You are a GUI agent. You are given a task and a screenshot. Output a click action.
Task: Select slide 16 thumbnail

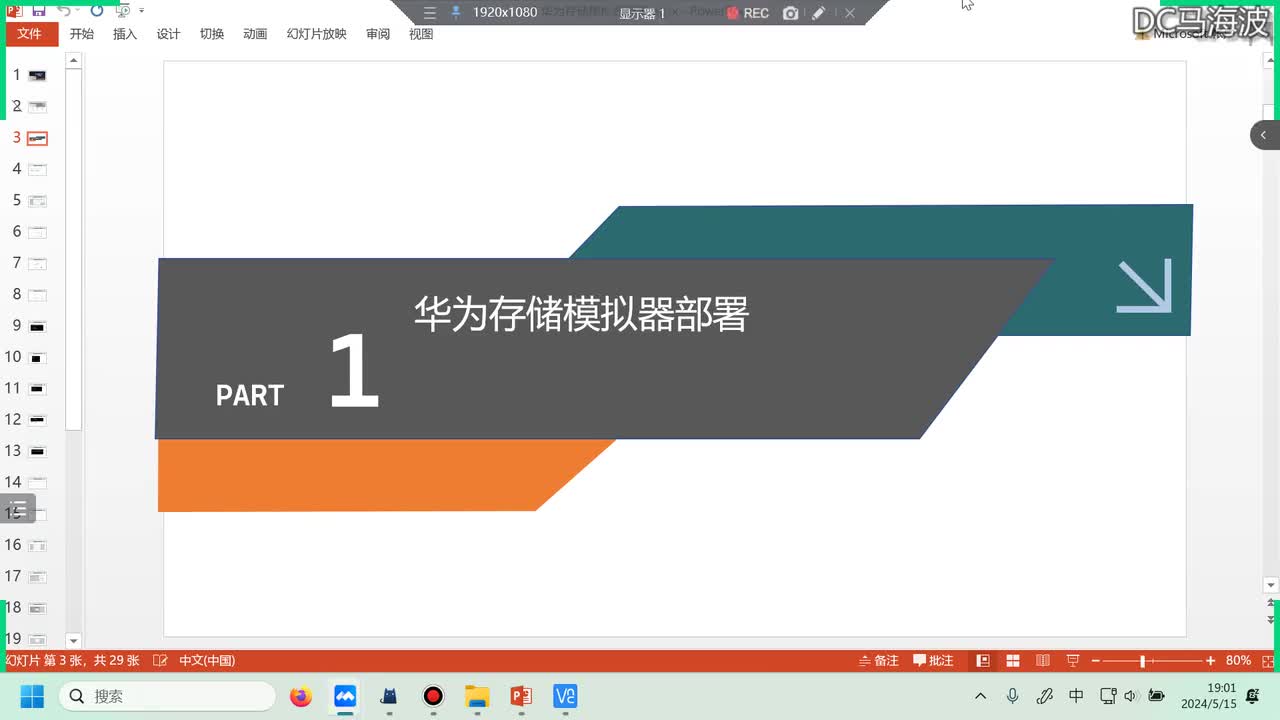point(37,546)
